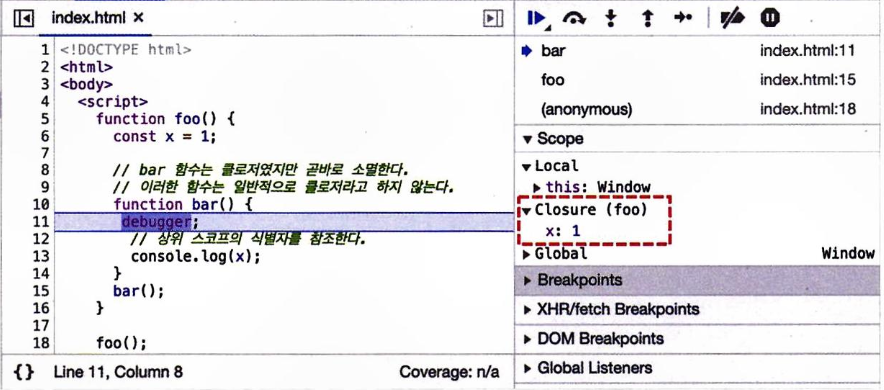Click <!DOCTYPE html> line

pos(126,50)
